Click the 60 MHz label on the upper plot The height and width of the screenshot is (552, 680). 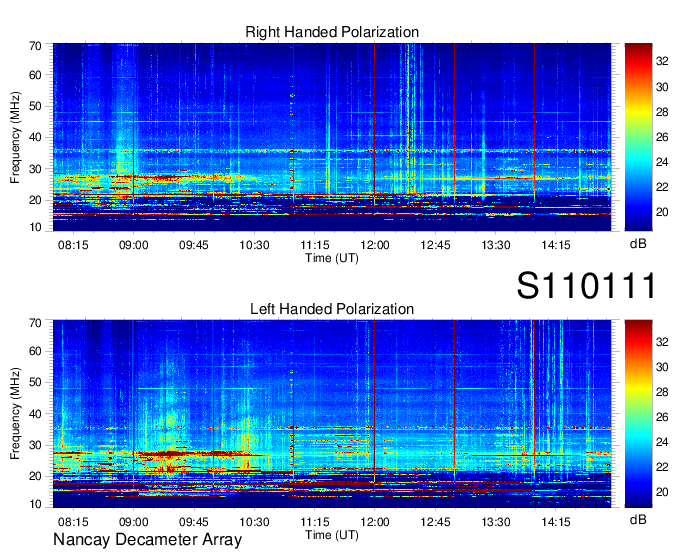[35, 75]
